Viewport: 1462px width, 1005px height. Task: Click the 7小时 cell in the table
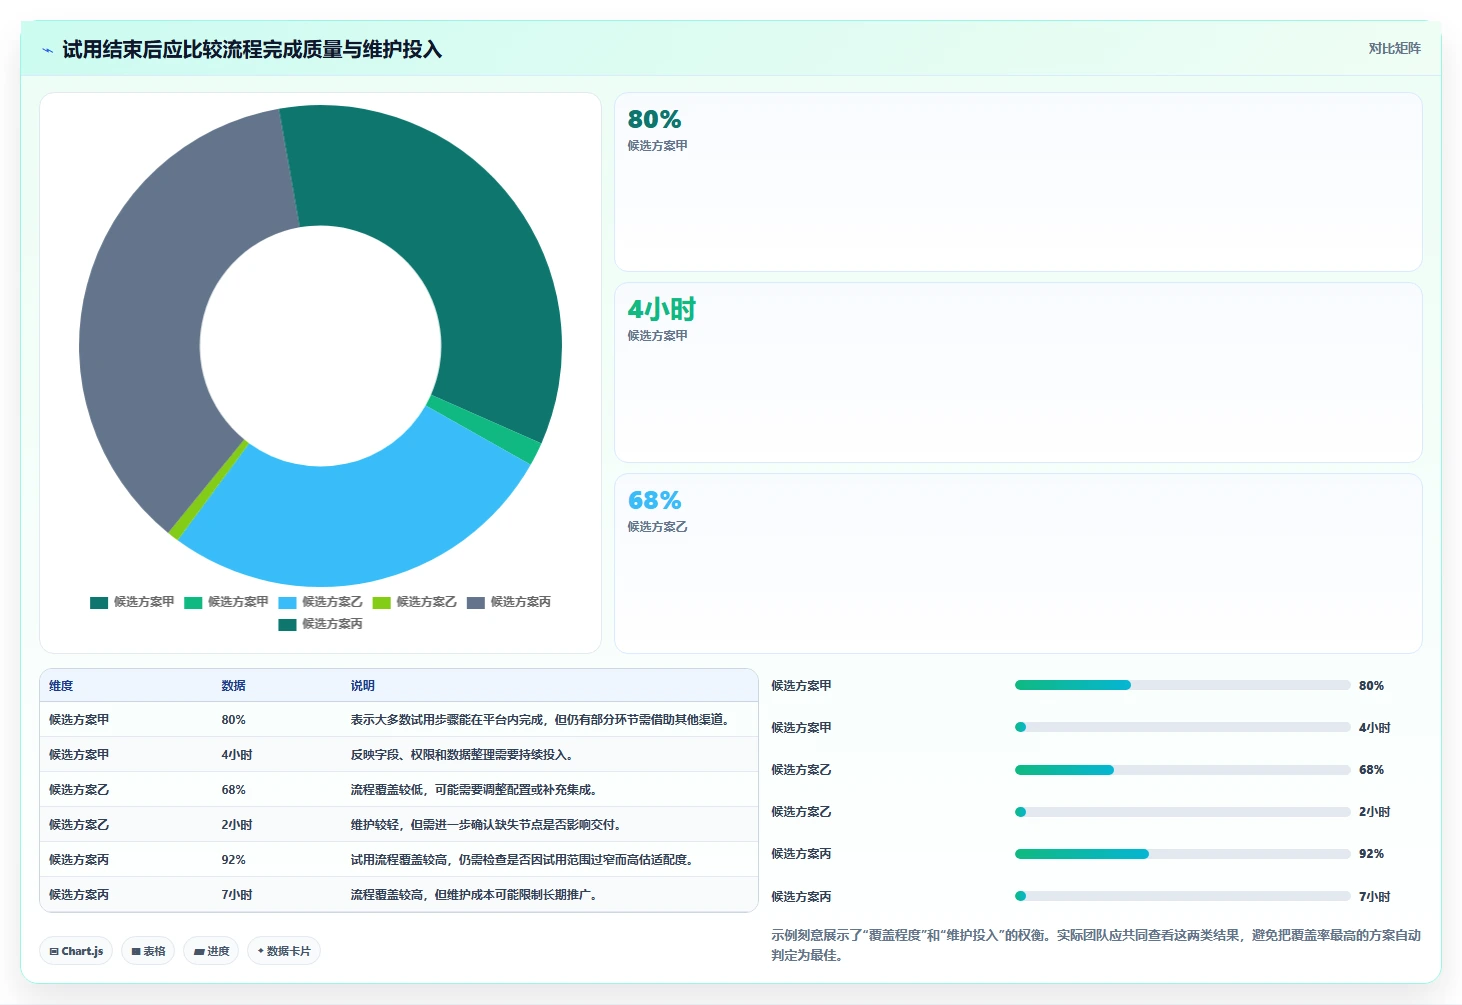(x=237, y=895)
